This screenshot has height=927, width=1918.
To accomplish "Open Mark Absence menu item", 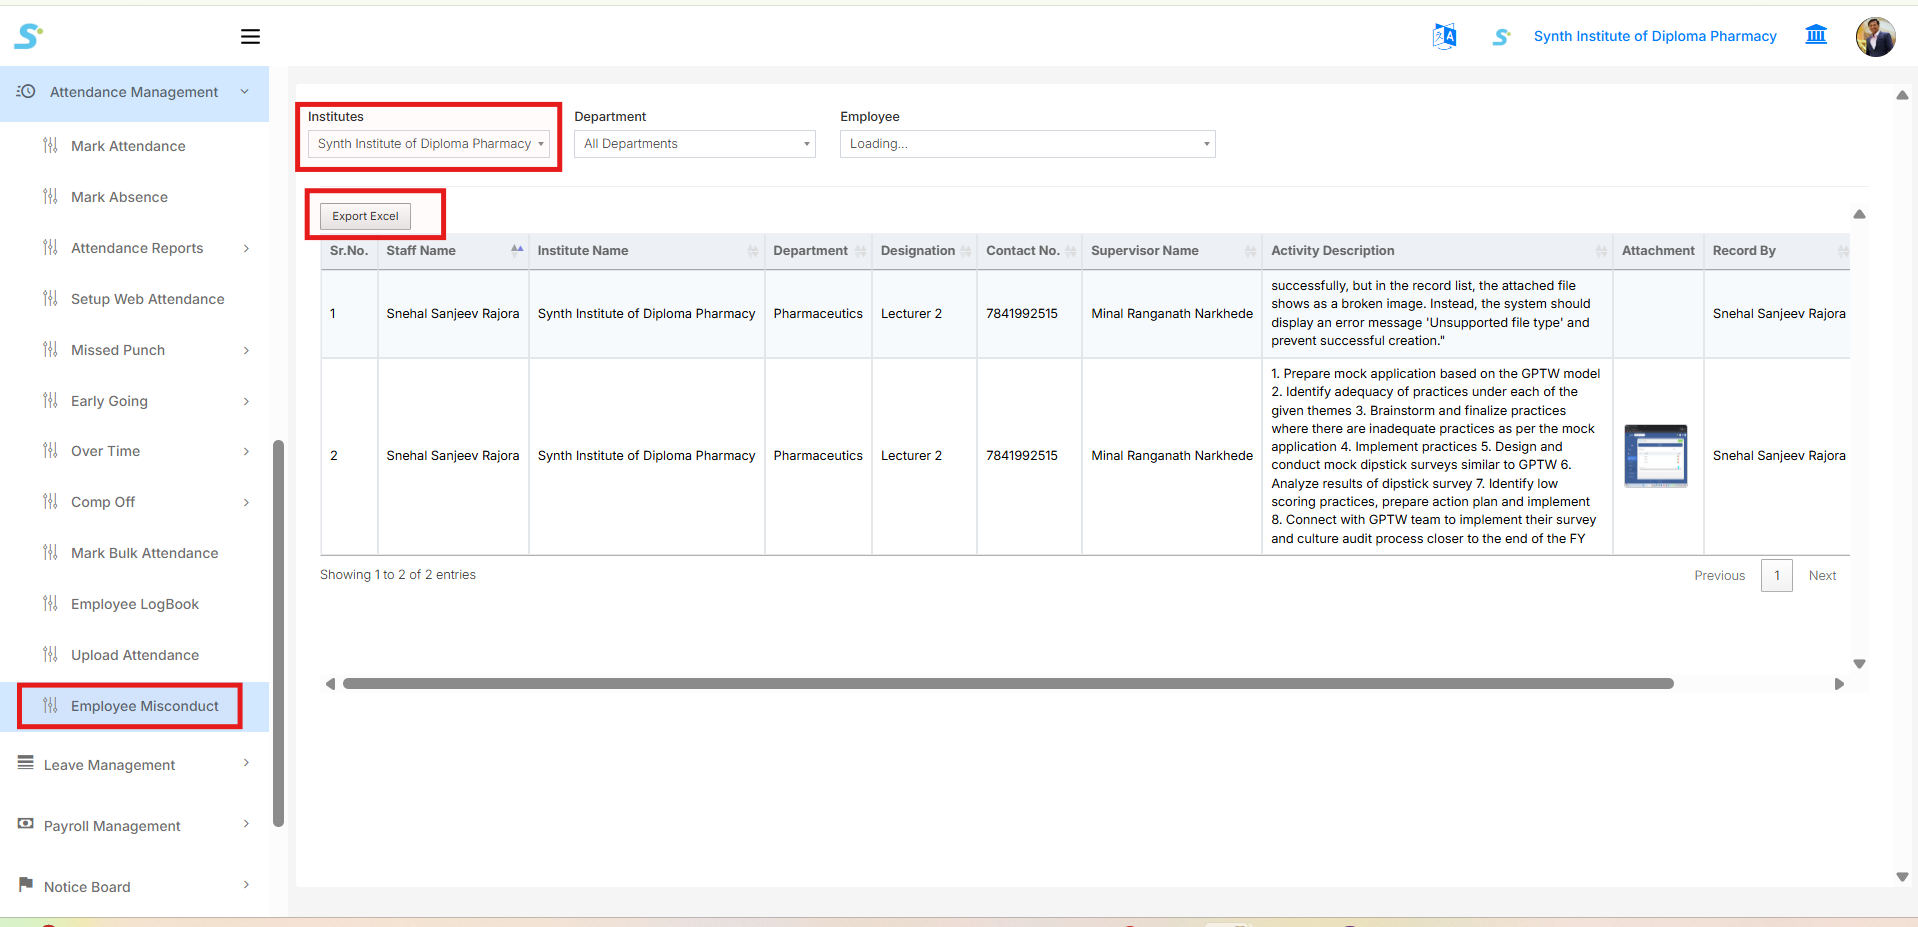I will [119, 197].
